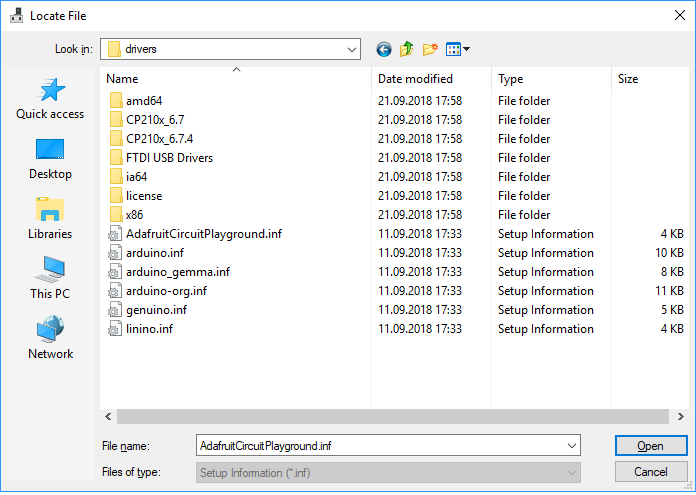Expand the Look in drivers dropdown
Viewport: 696px width, 495px height.
pyautogui.click(x=352, y=49)
